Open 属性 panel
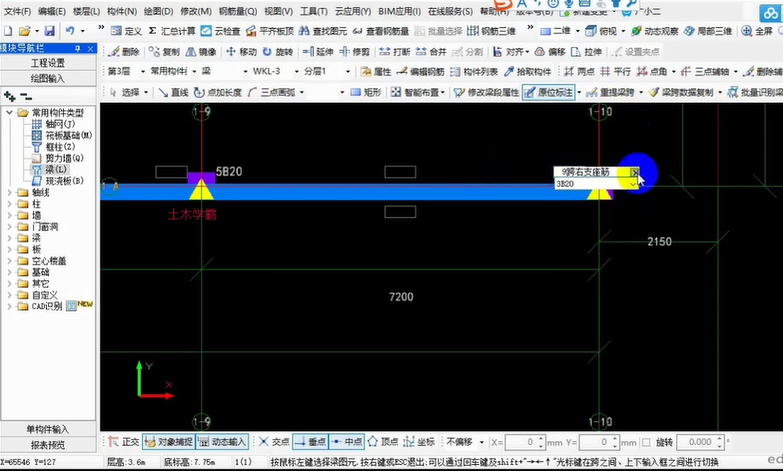Image resolution: width=783 pixels, height=471 pixels. click(x=376, y=71)
